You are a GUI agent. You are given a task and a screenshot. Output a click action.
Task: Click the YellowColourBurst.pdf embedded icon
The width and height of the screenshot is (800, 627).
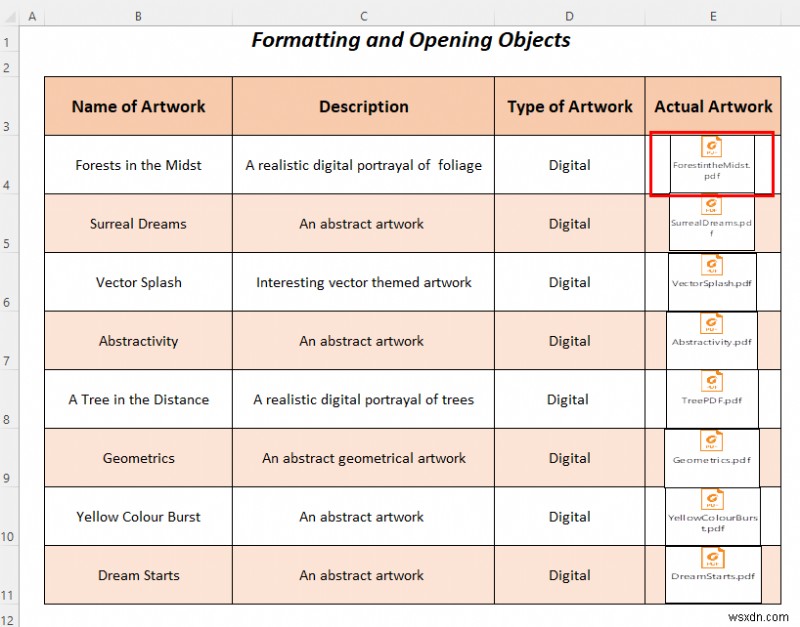coord(713,516)
